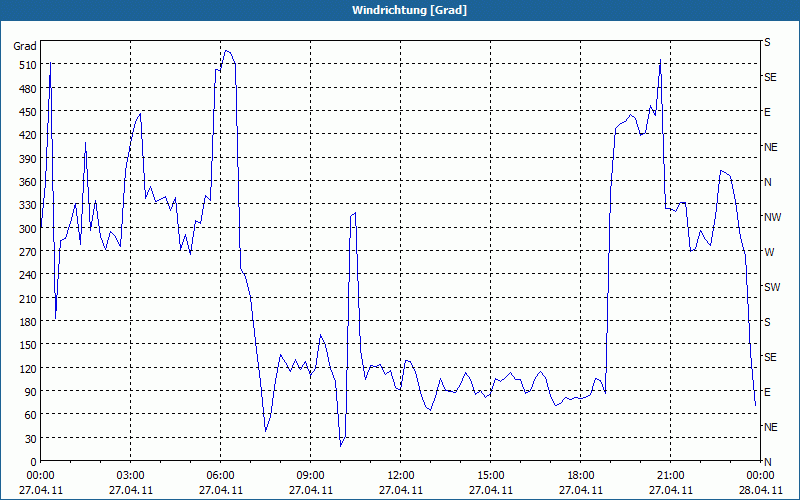Click the NW compass label
The width and height of the screenshot is (800, 500).
click(x=772, y=217)
